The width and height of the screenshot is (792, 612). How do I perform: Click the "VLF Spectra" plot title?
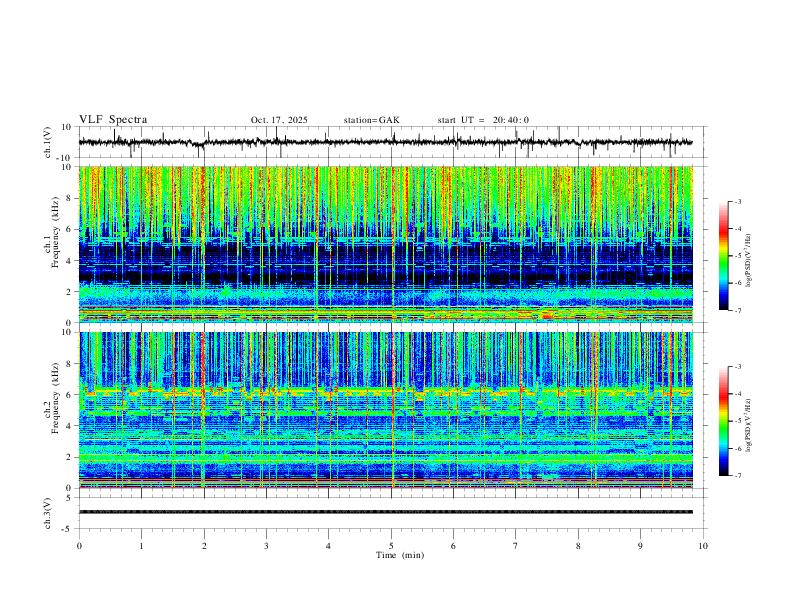point(113,120)
